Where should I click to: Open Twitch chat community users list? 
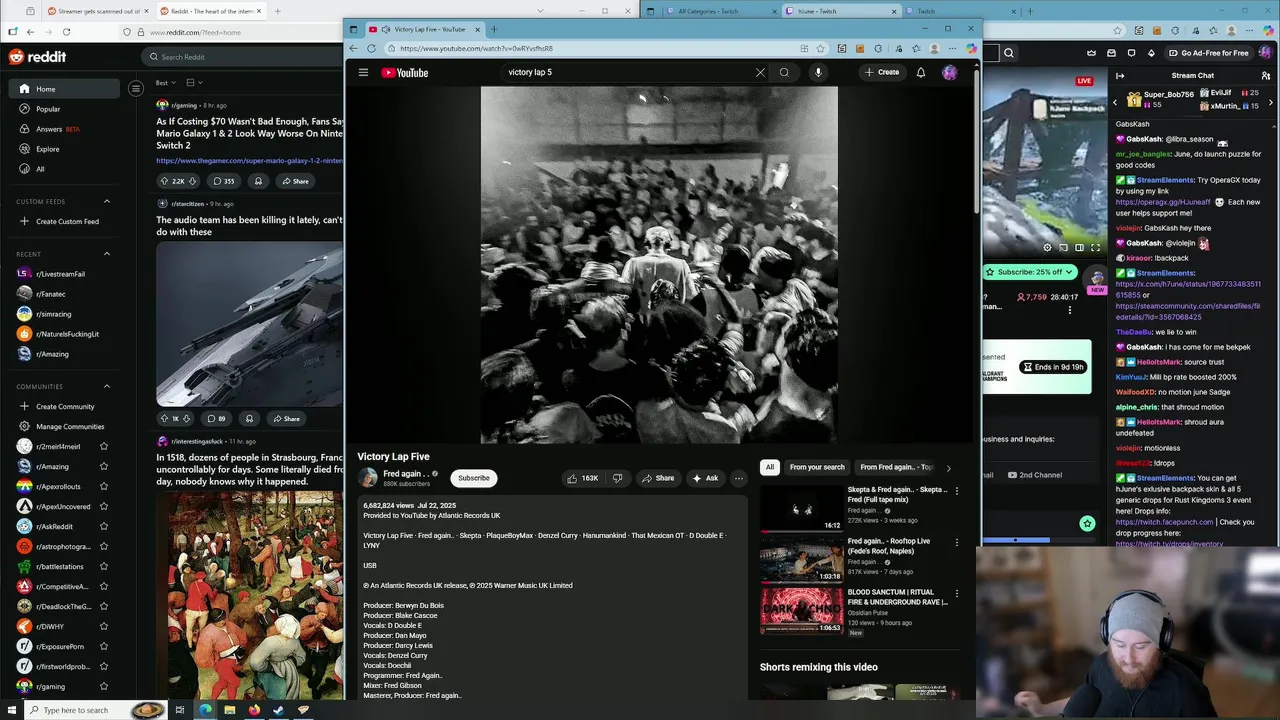coord(1266,75)
